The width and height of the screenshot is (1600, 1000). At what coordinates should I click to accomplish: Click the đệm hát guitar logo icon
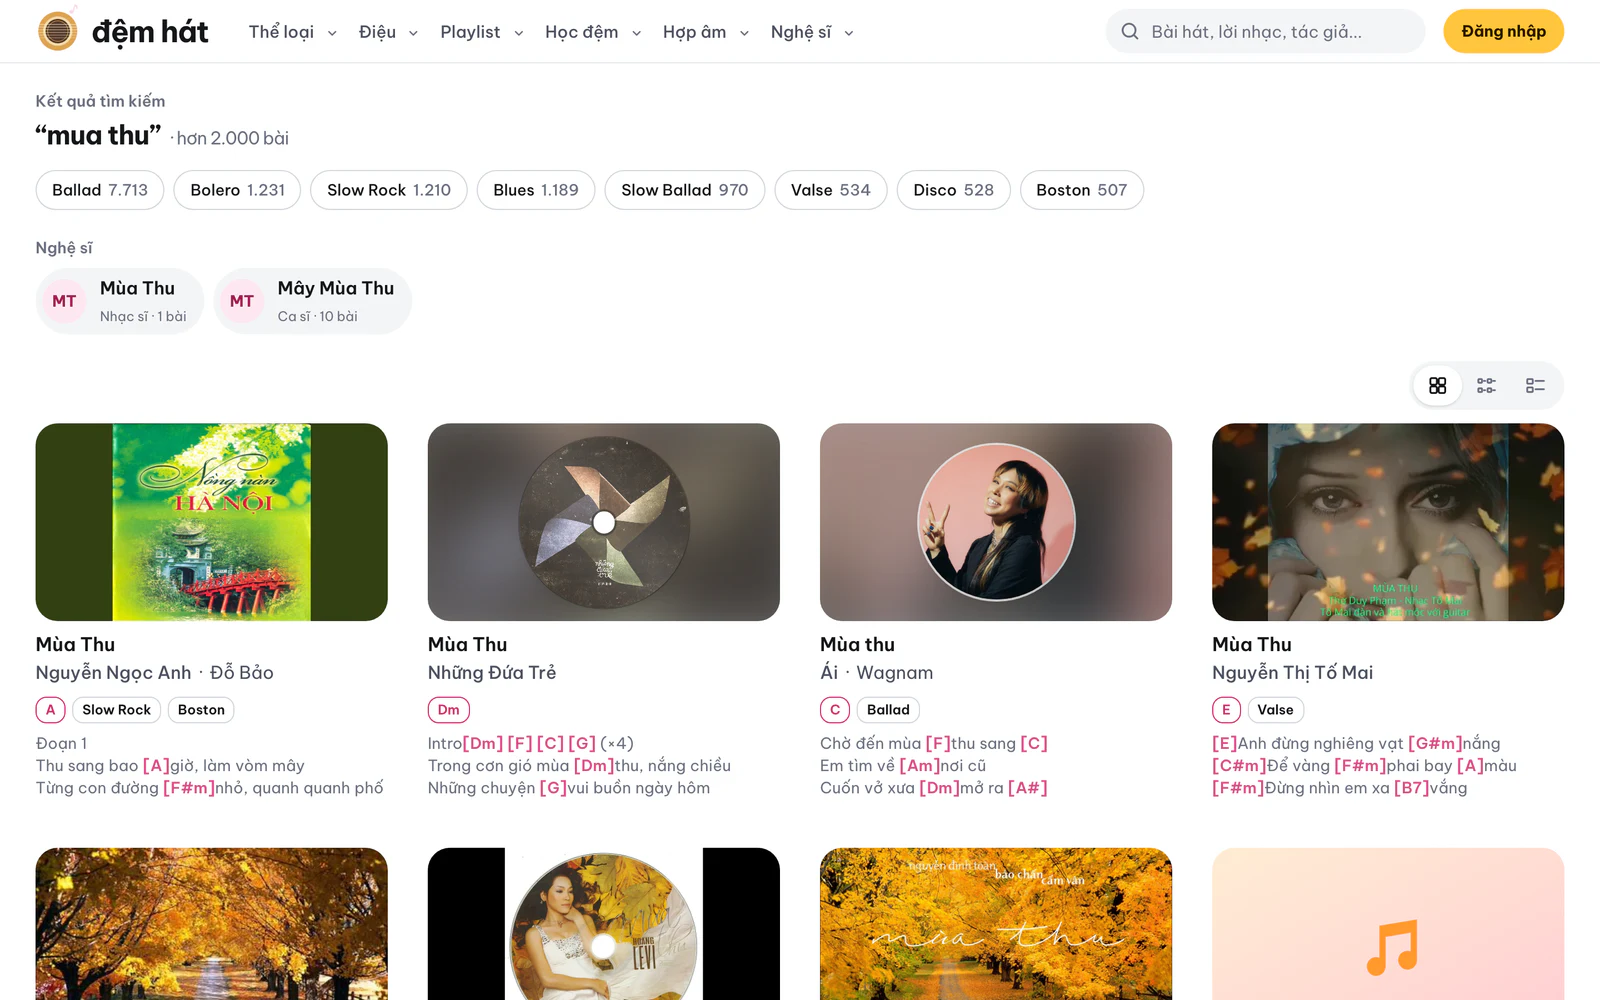point(58,31)
